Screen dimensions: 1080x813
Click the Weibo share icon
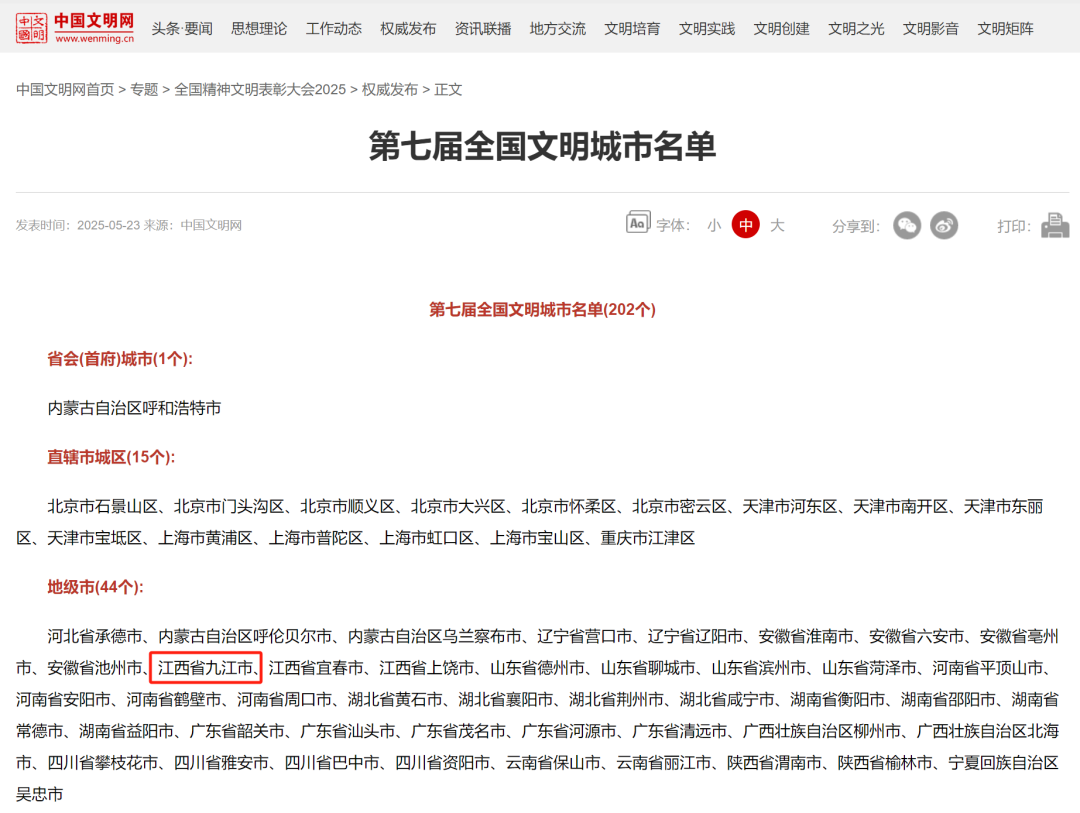(945, 225)
